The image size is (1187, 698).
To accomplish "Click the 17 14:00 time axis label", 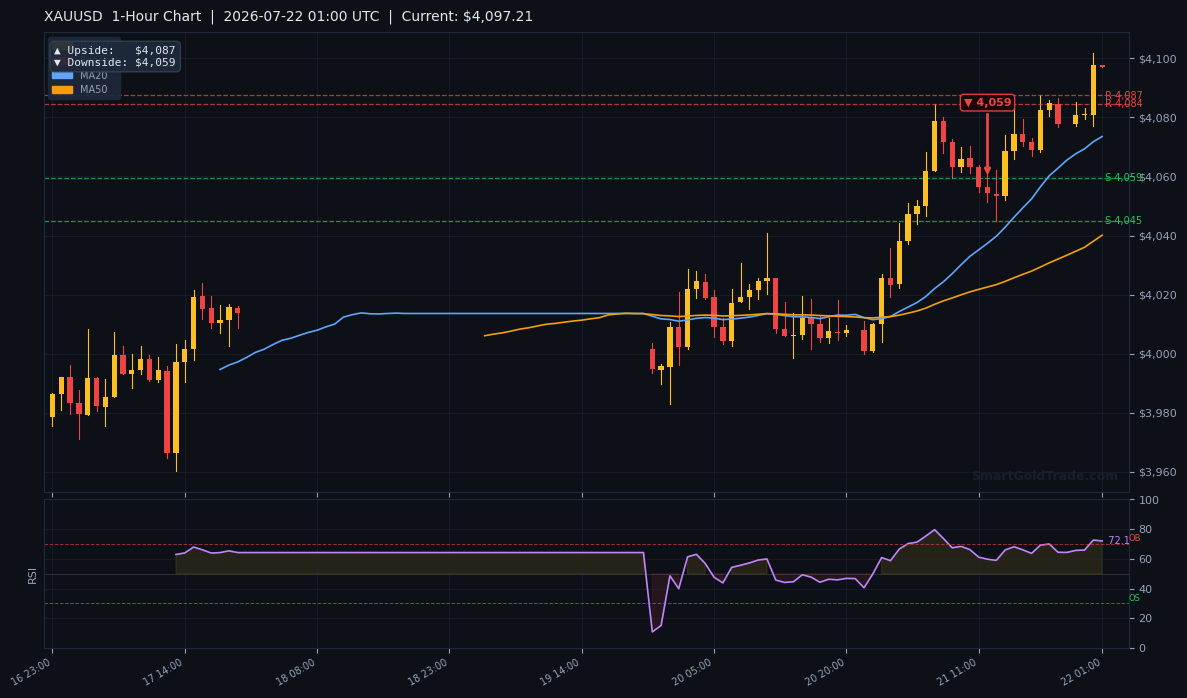I will point(164,672).
